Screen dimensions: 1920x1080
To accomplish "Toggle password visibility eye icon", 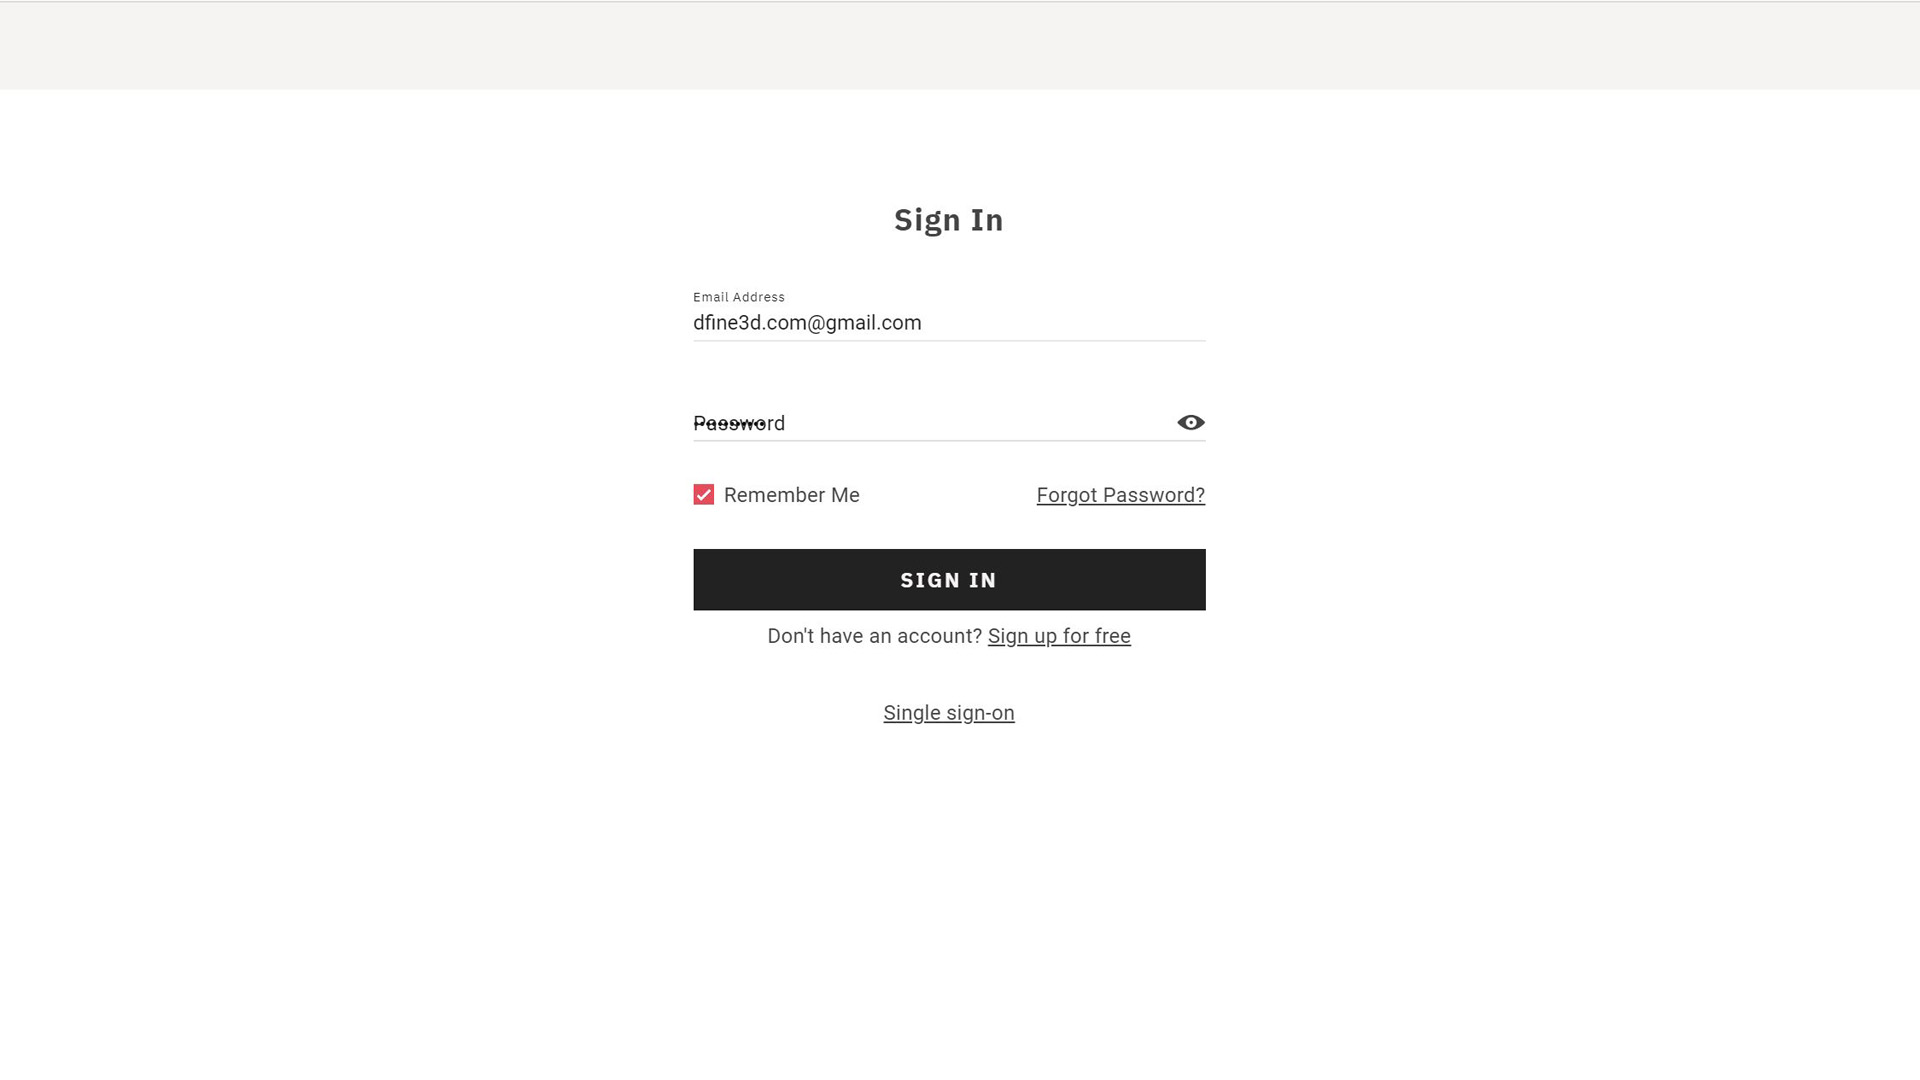I will pyautogui.click(x=1190, y=423).
